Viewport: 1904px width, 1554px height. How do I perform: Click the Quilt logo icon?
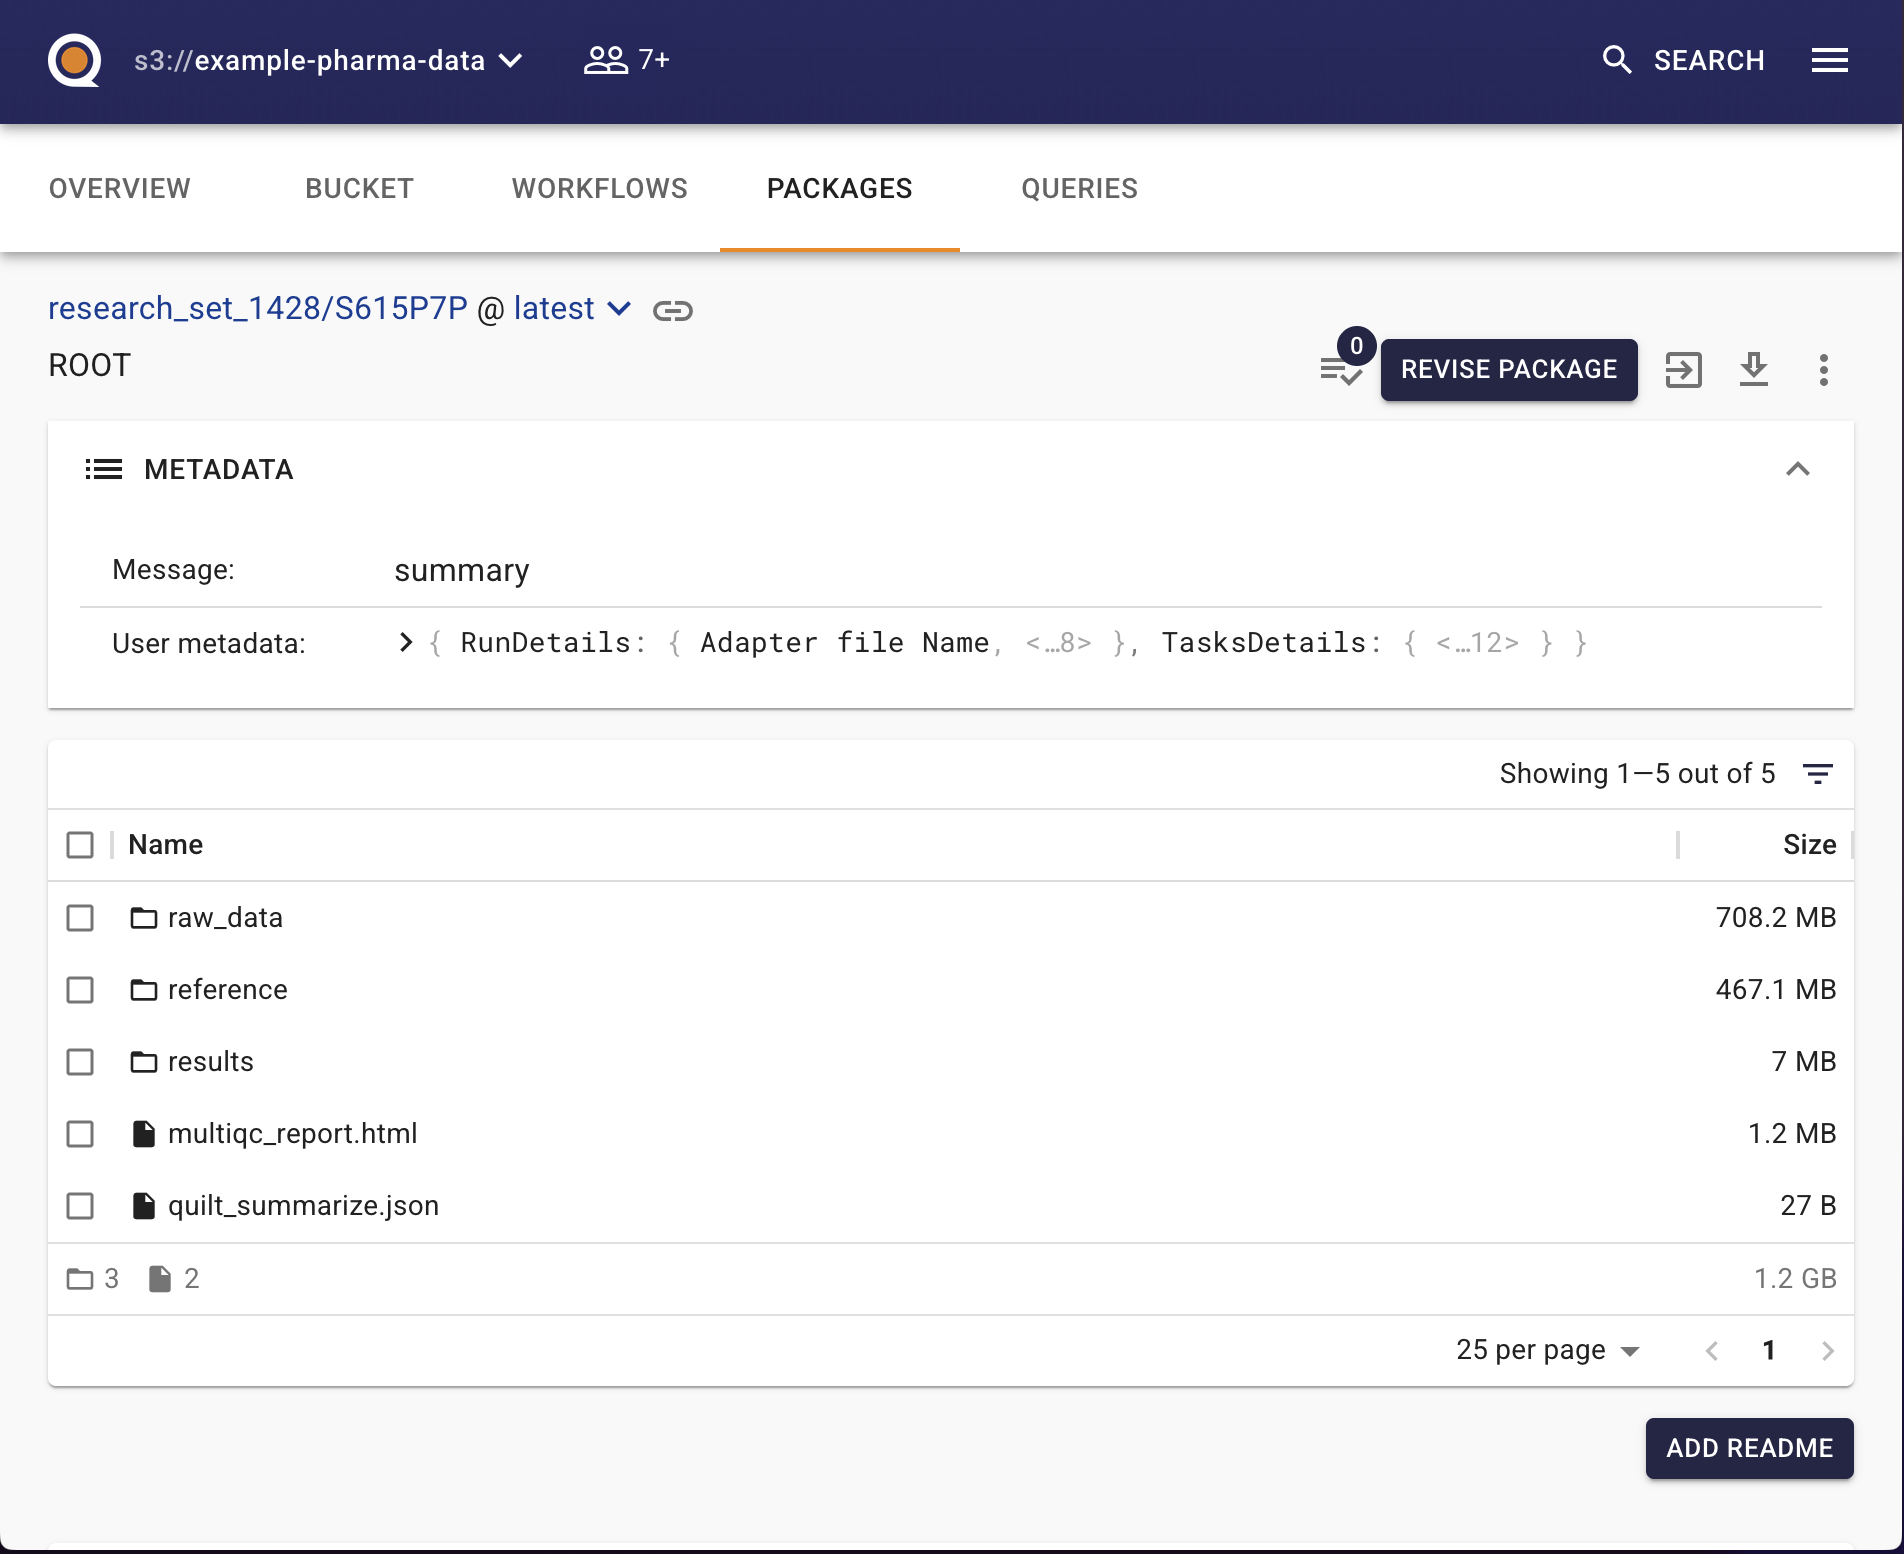click(x=74, y=60)
